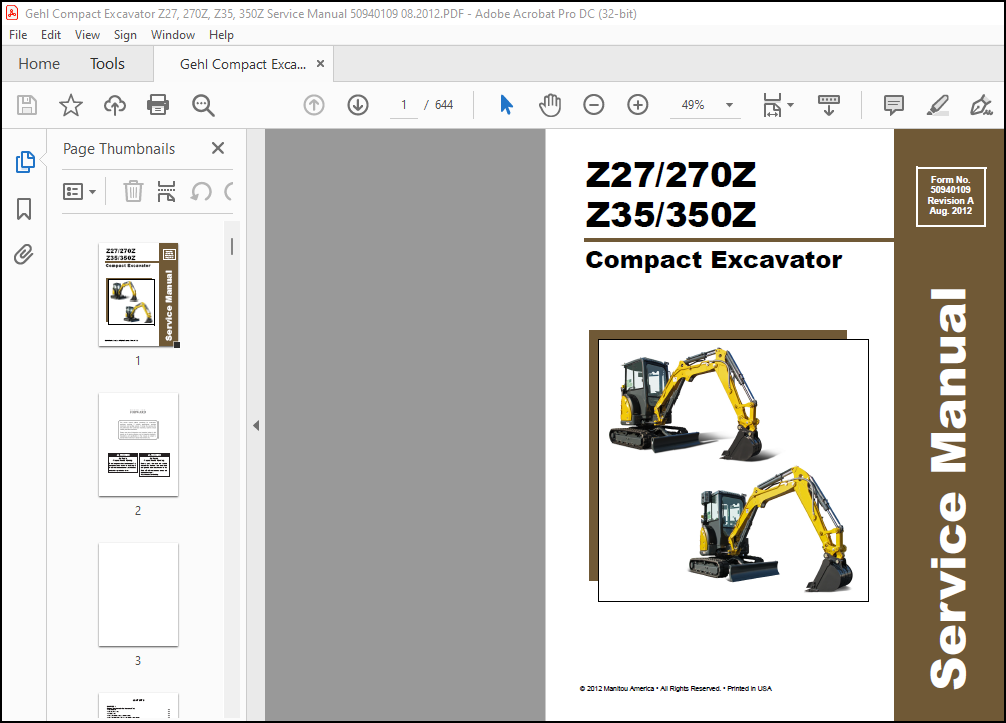This screenshot has height=723, width=1006.
Task: Close the Page Thumbnails panel
Action: tap(218, 148)
